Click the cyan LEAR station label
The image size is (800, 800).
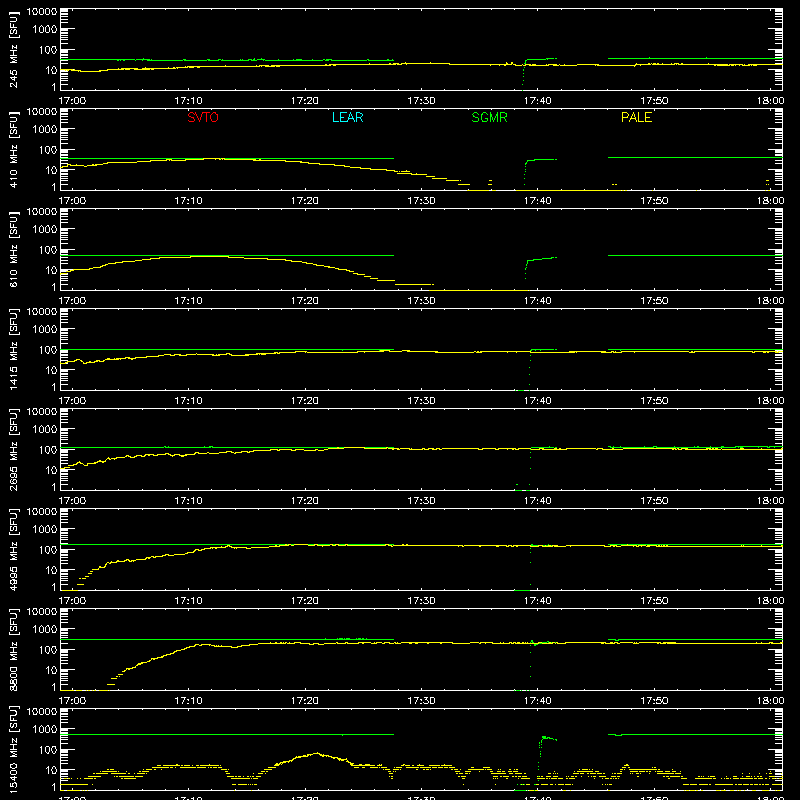(x=347, y=117)
